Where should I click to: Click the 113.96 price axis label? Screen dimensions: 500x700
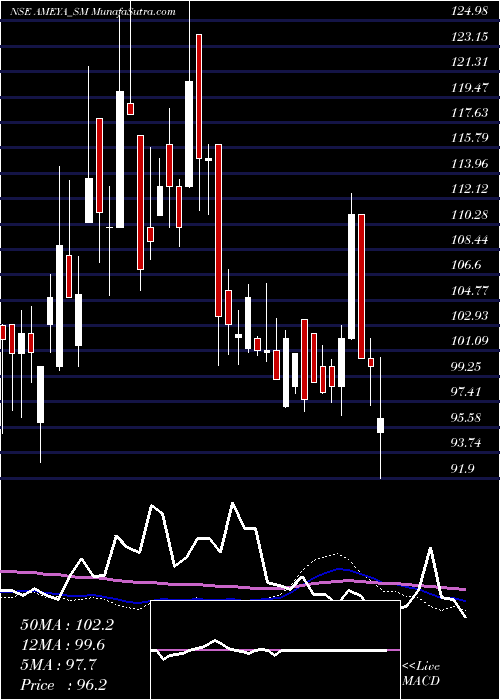[x=469, y=164]
